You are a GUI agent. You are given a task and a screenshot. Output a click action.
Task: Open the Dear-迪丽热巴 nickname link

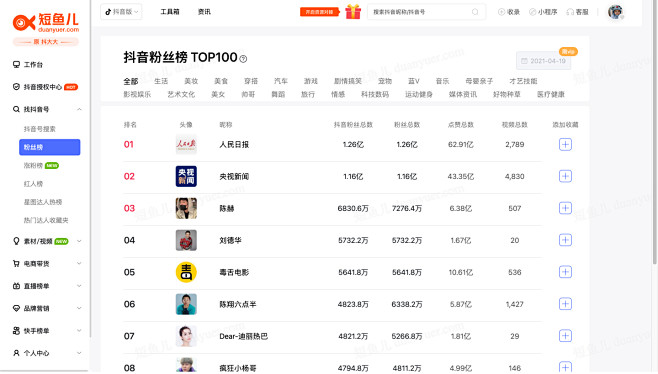click(243, 336)
